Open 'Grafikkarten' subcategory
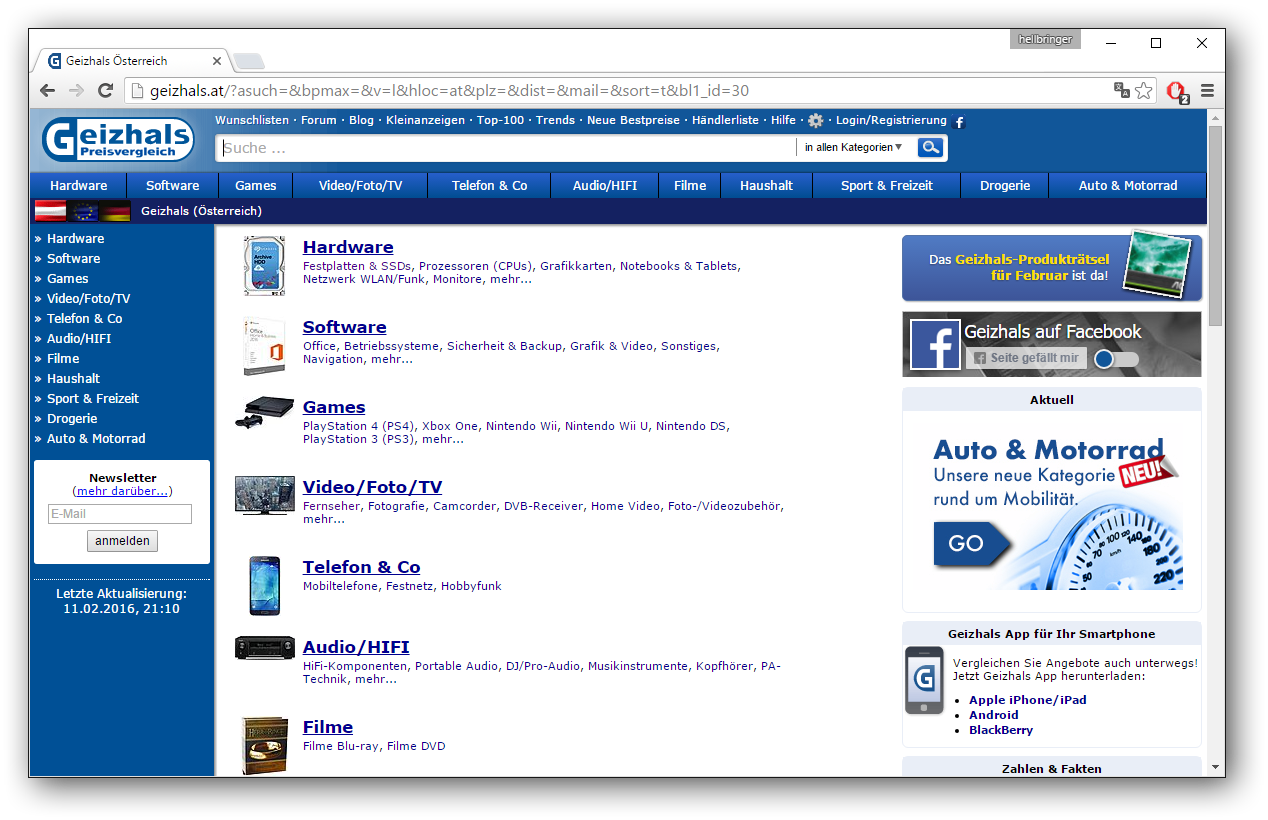This screenshot has width=1268, height=820. tap(577, 266)
